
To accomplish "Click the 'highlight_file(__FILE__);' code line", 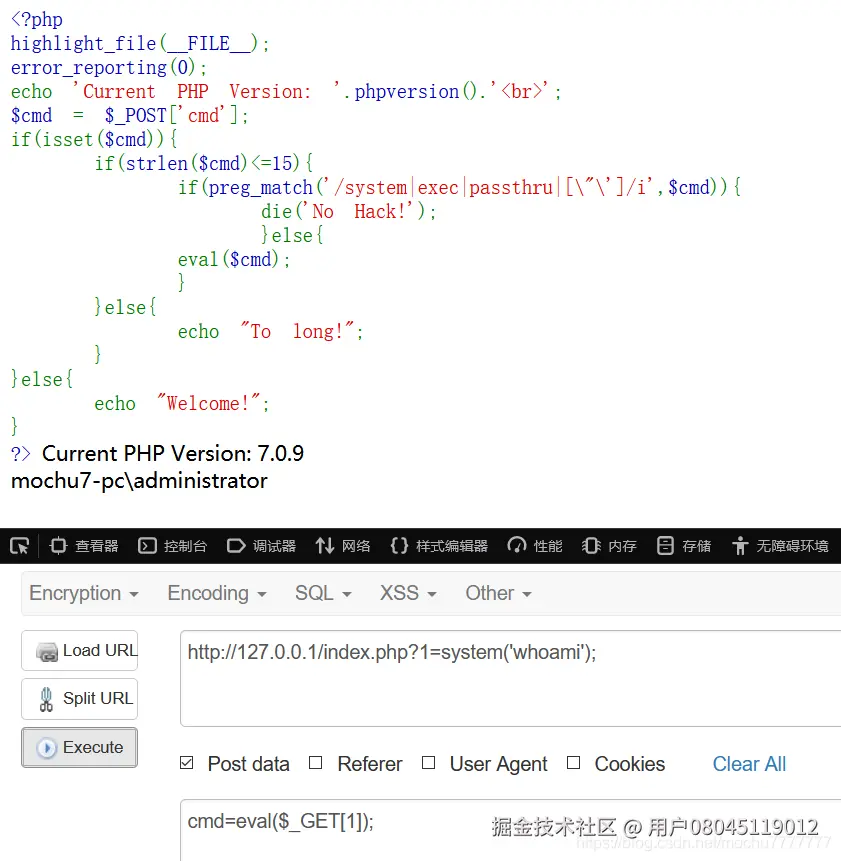I will pyautogui.click(x=140, y=43).
